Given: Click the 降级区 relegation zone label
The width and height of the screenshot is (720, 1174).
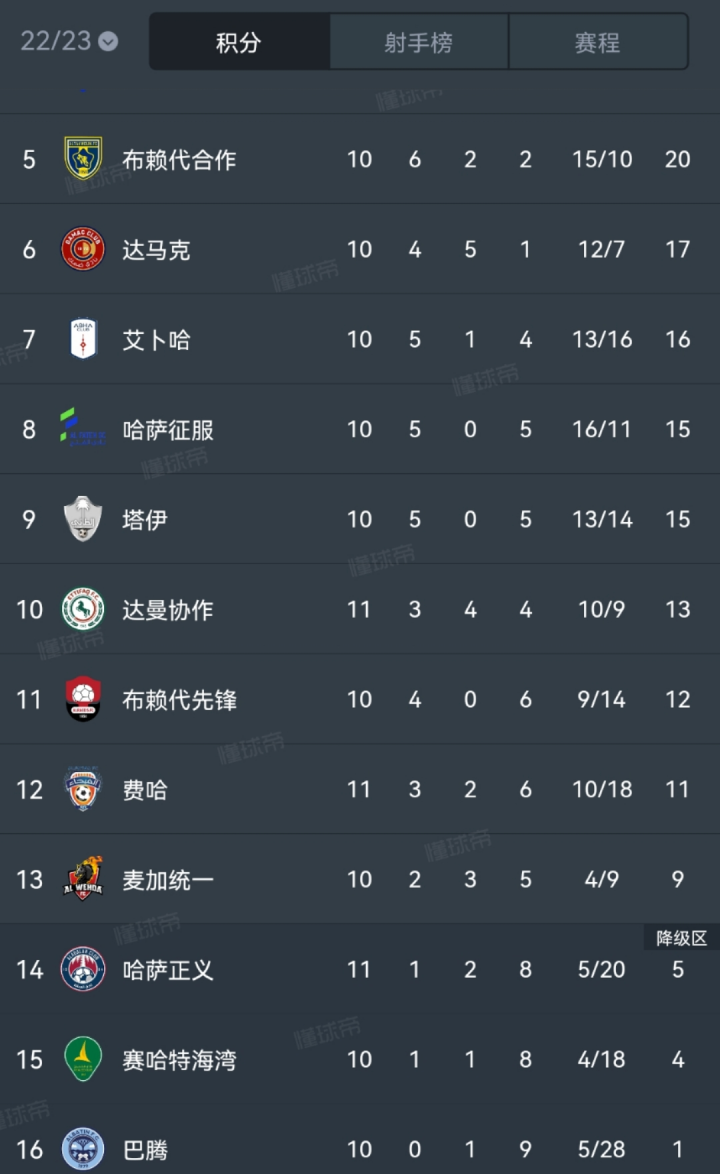Looking at the screenshot, I should pos(681,938).
